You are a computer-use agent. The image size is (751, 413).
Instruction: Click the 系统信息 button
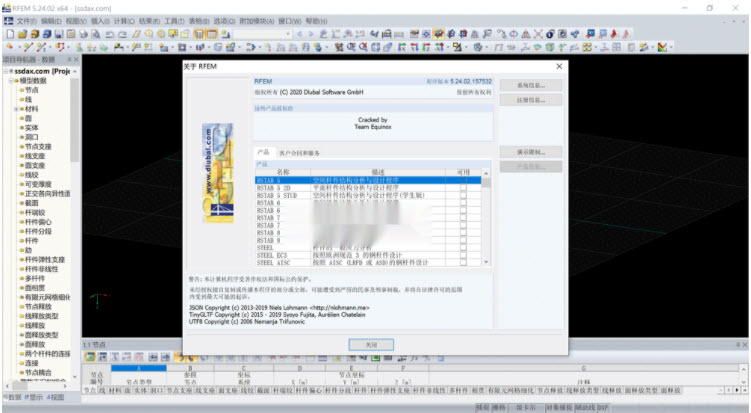coord(530,86)
